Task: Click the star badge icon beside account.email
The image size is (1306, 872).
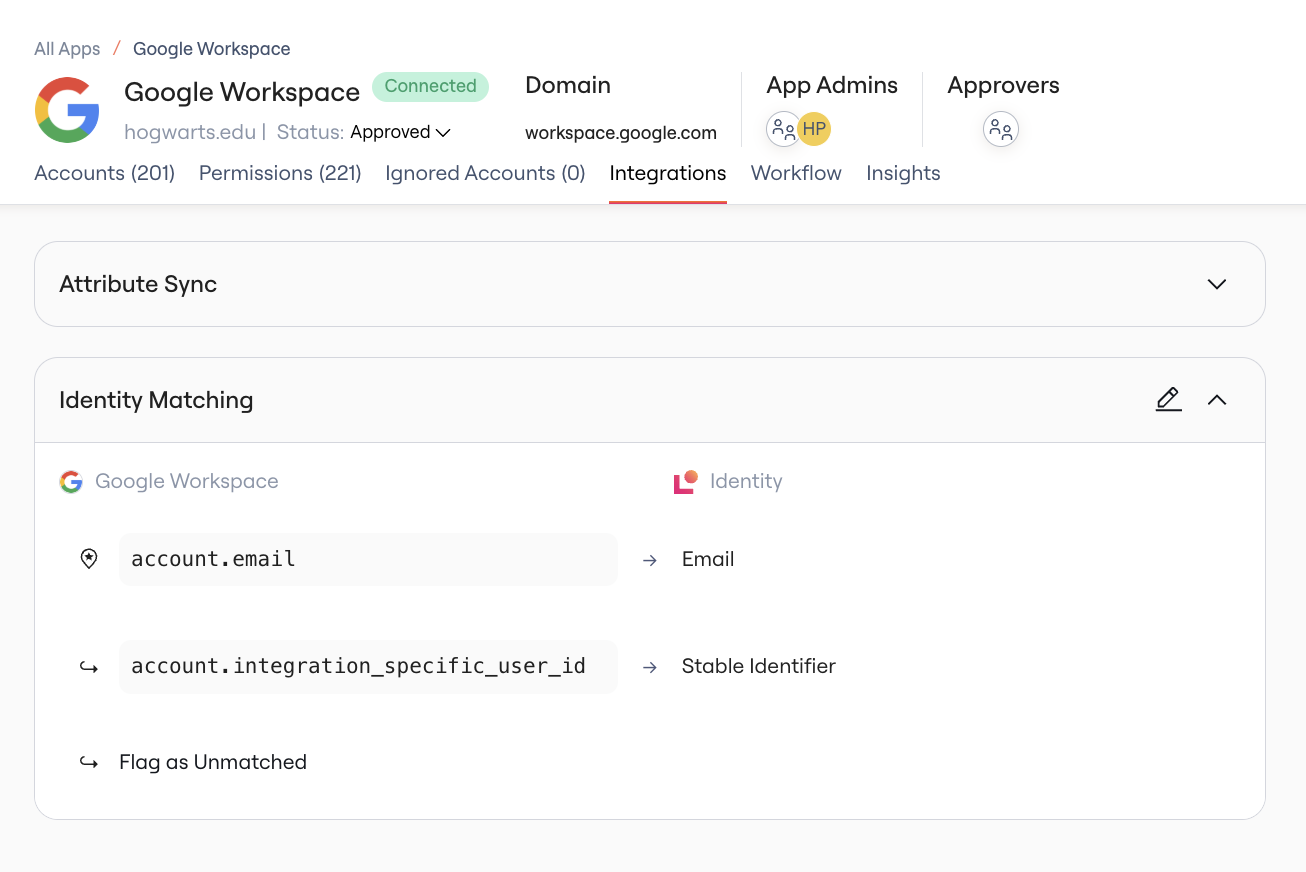Action: click(x=89, y=559)
